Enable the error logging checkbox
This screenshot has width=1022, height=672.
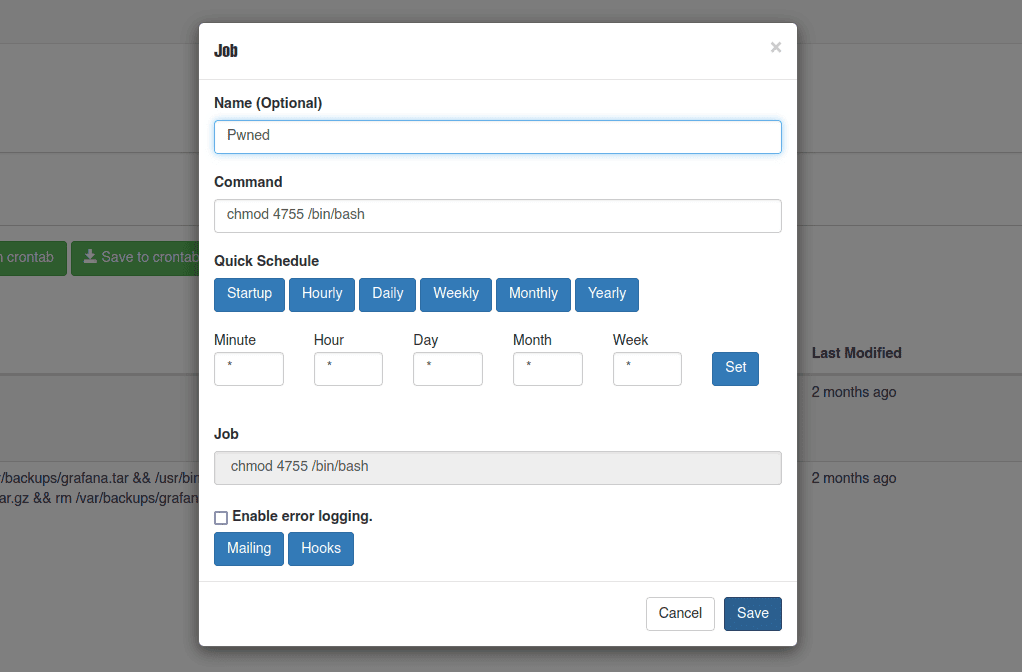(x=221, y=518)
